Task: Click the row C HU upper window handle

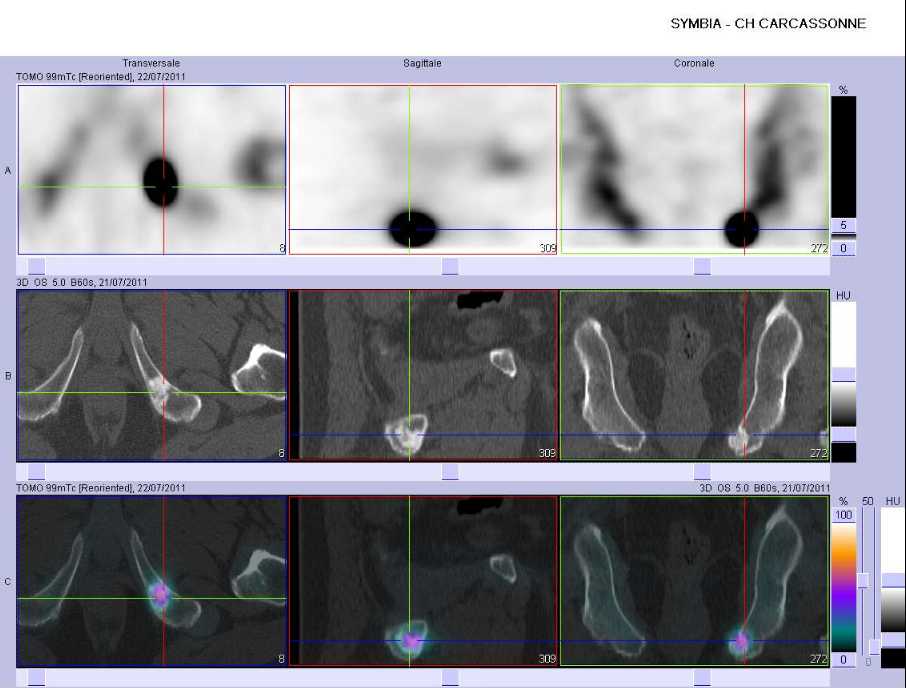Action: pyautogui.click(x=893, y=581)
